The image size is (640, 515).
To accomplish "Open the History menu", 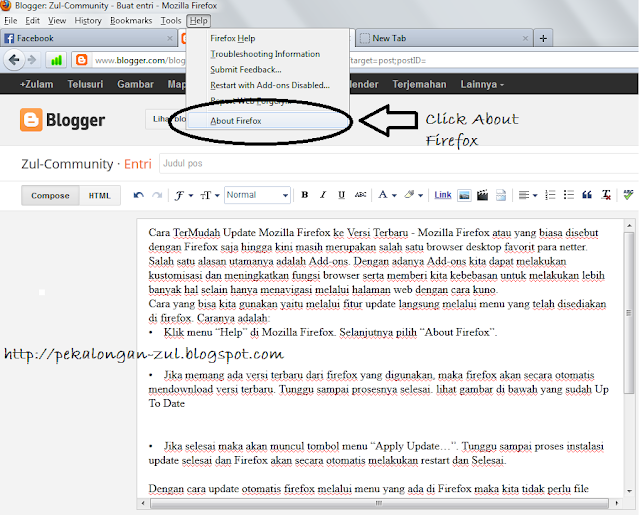I will click(88, 20).
